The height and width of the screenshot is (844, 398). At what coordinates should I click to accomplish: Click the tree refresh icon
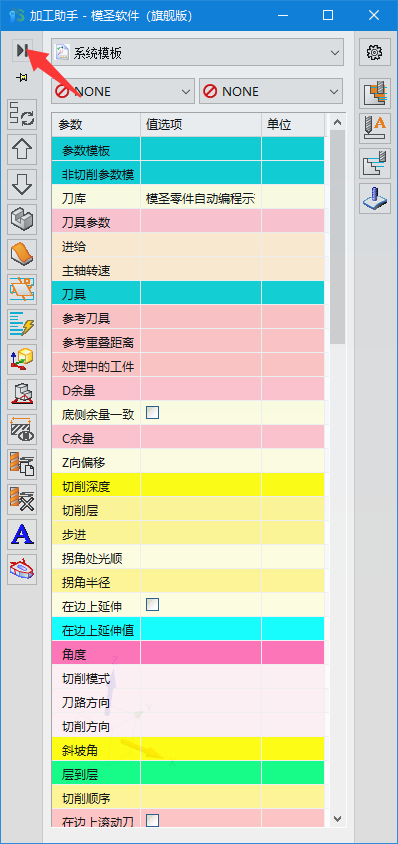point(22,114)
